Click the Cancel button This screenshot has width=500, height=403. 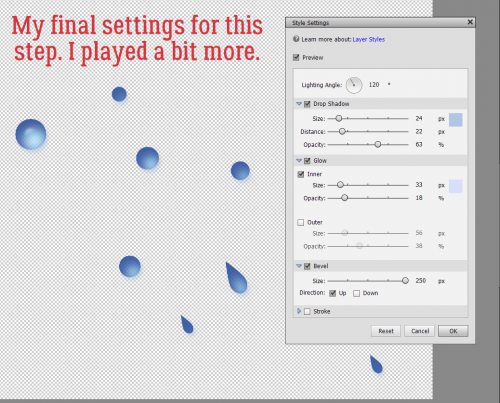420,331
